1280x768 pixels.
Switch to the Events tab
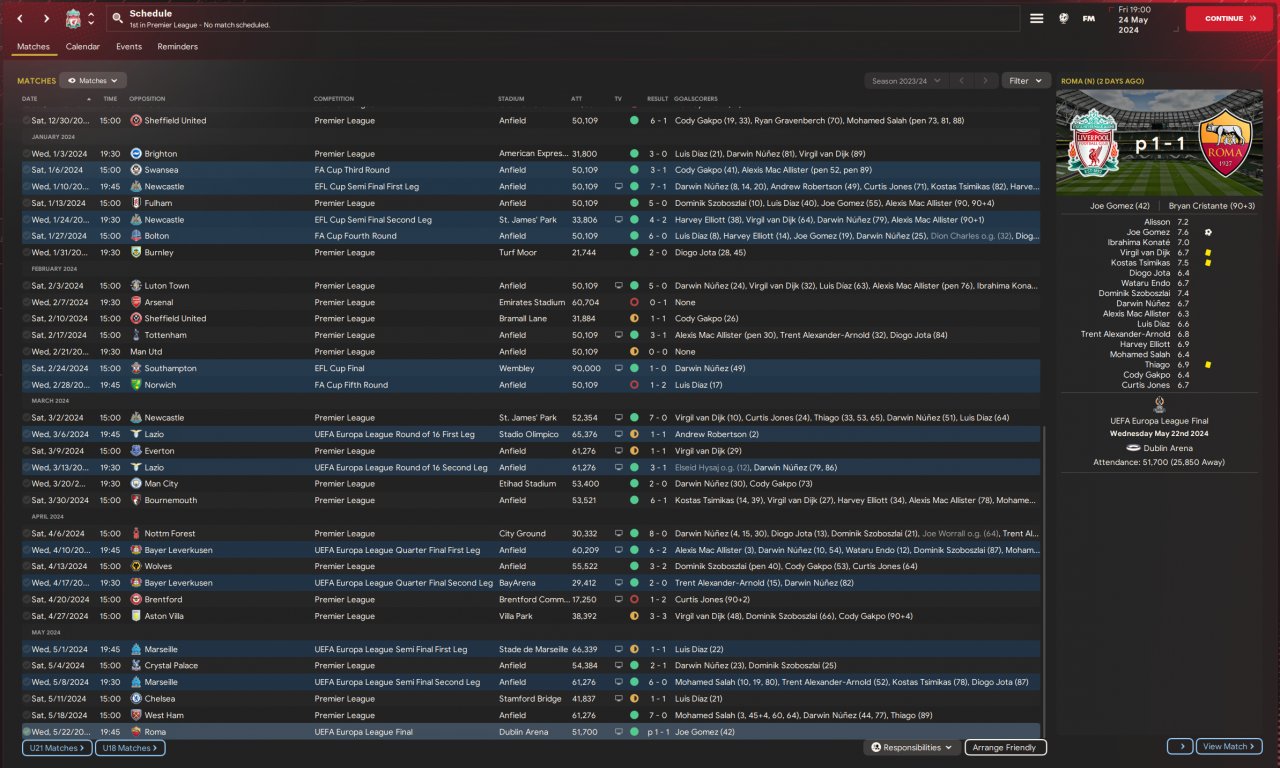tap(129, 47)
